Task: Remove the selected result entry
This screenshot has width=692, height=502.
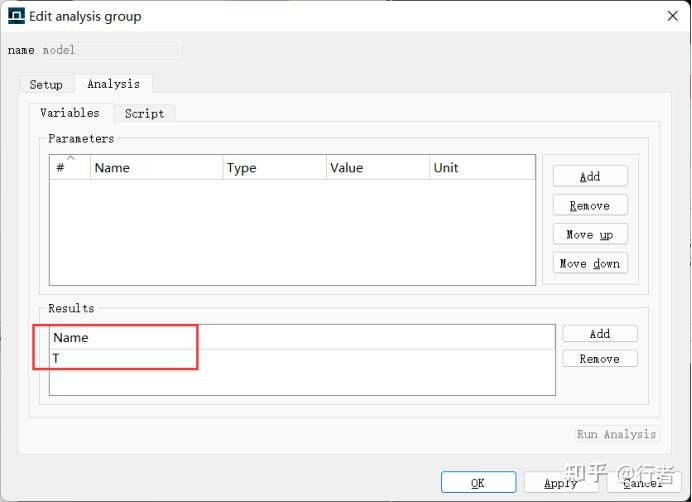Action: click(x=600, y=359)
